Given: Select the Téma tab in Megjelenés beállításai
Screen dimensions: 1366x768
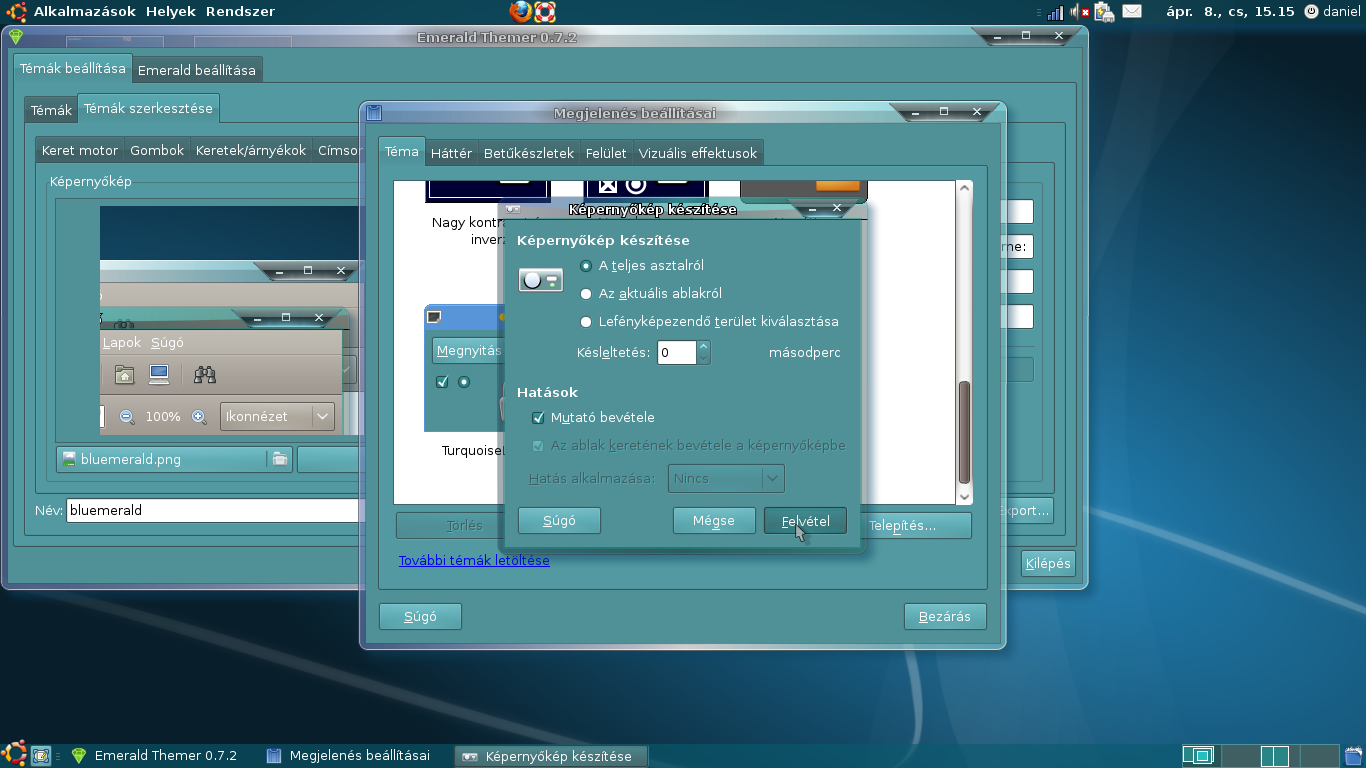Looking at the screenshot, I should 402,152.
